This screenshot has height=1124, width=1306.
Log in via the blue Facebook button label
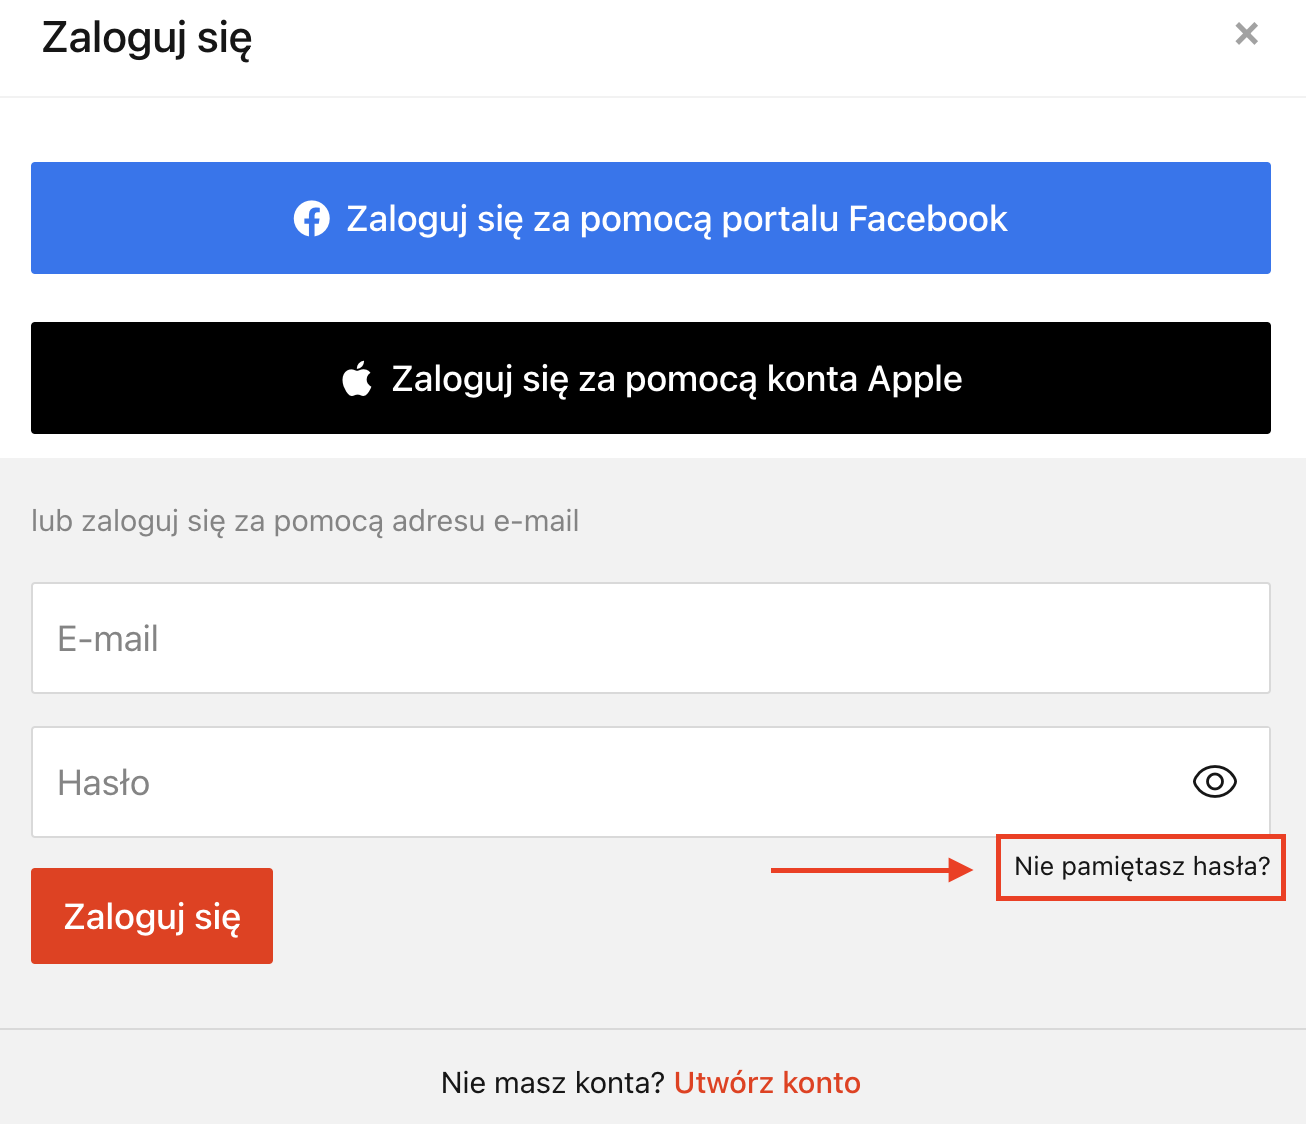tap(677, 219)
